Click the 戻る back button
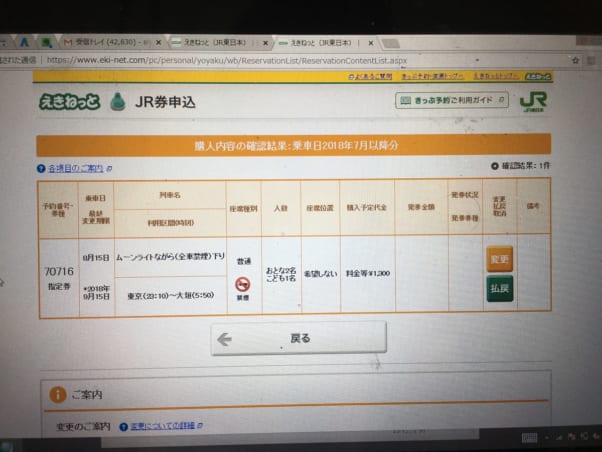This screenshot has height=452, width=602. [x=298, y=338]
